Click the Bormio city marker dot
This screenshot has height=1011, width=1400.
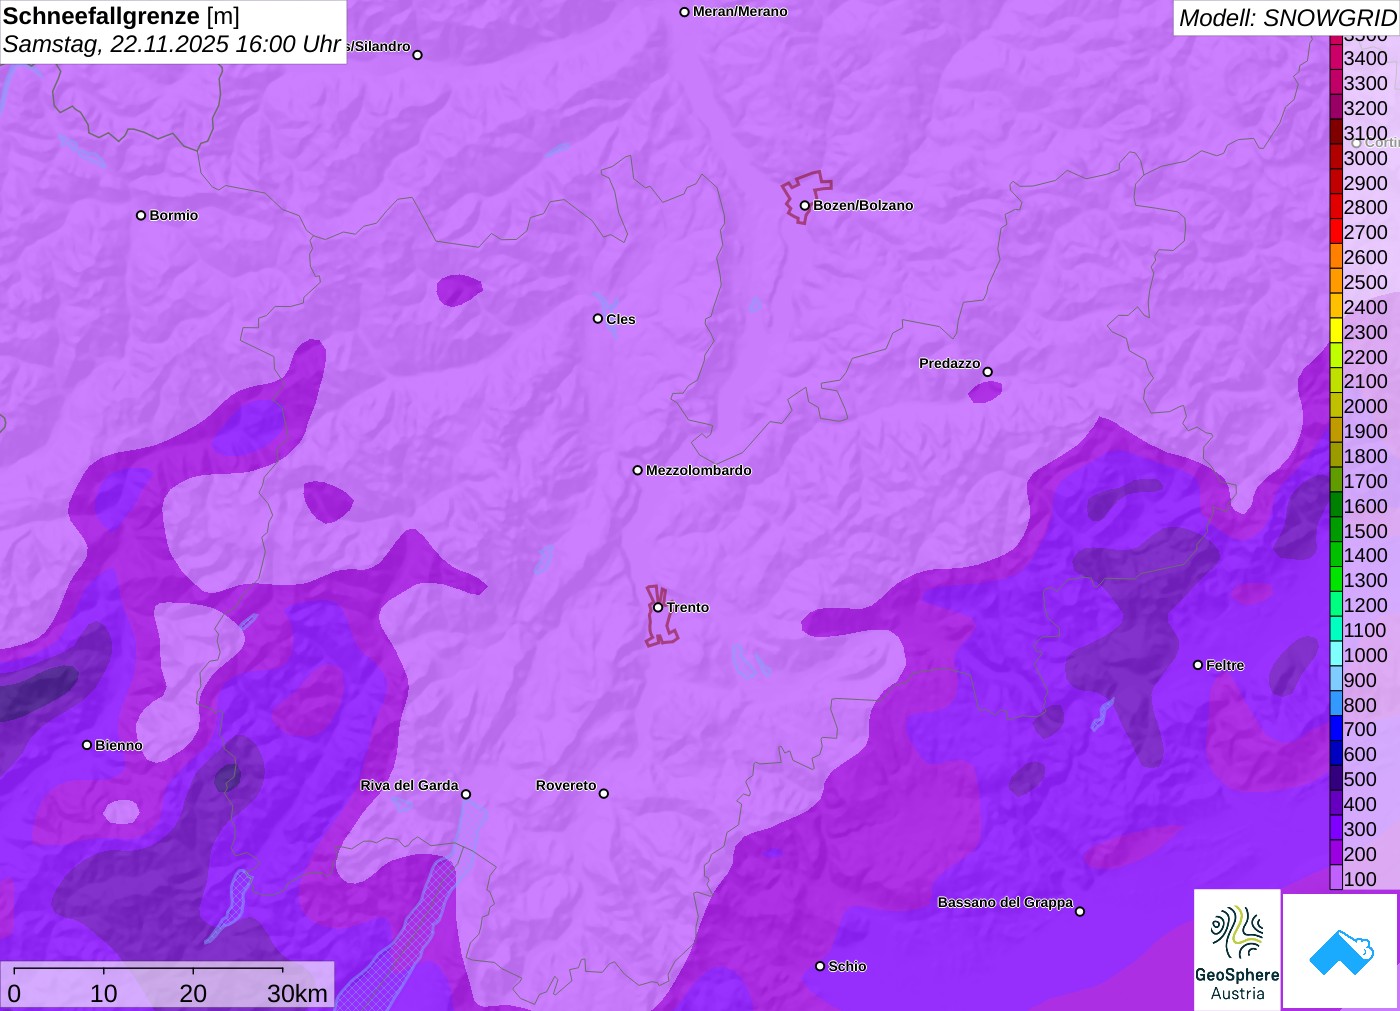pos(141,215)
